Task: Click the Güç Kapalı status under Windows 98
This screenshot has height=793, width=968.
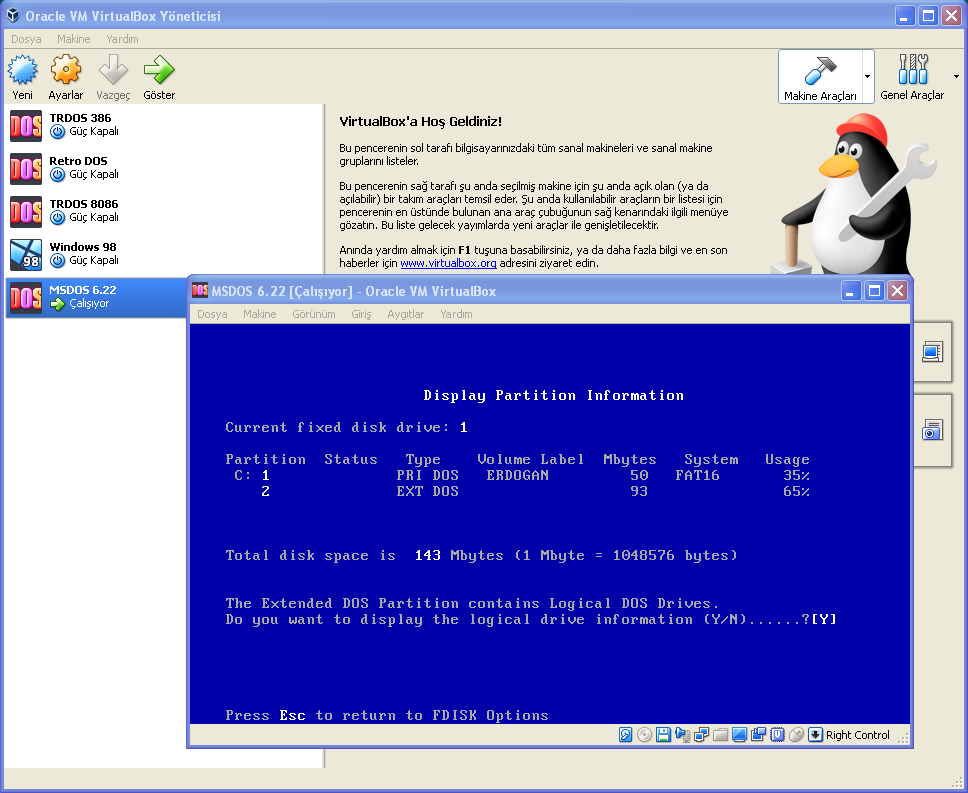Action: pos(94,260)
